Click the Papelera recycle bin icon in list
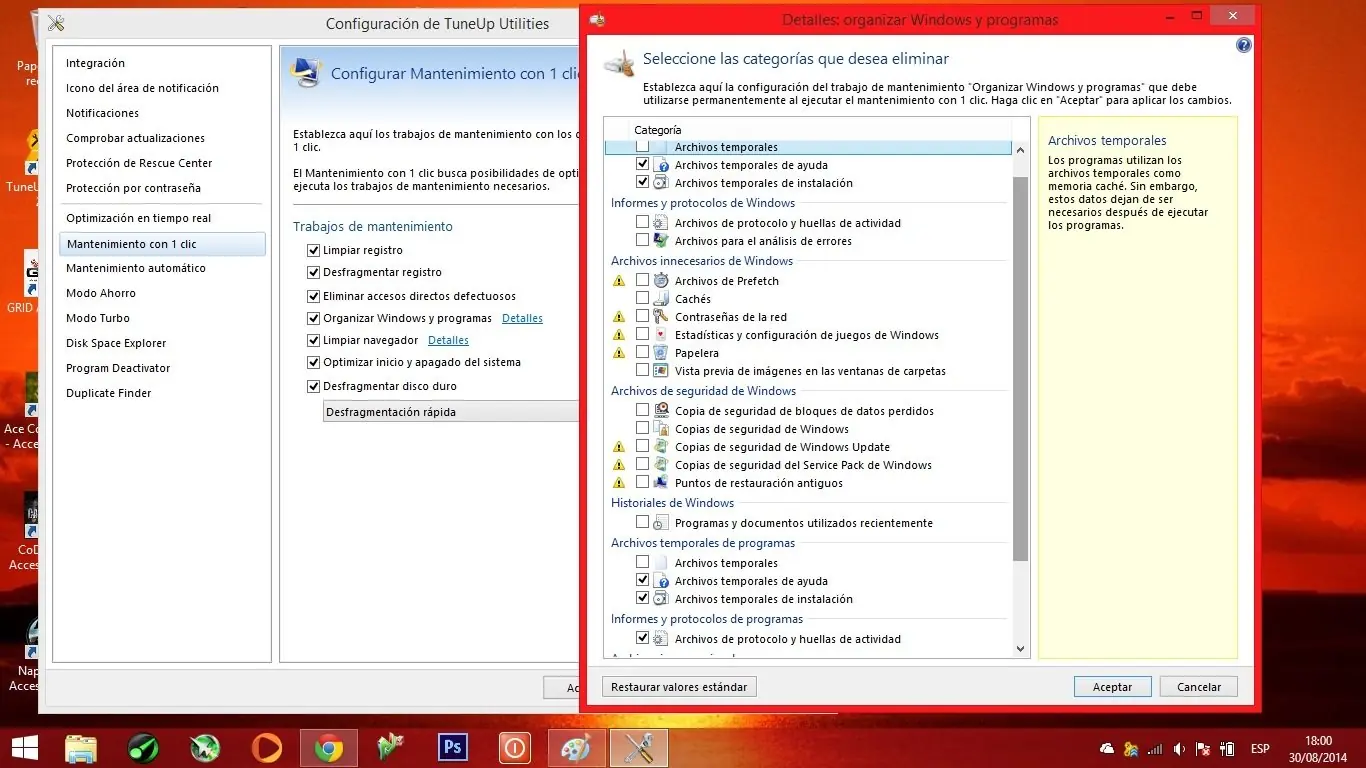 tap(661, 353)
